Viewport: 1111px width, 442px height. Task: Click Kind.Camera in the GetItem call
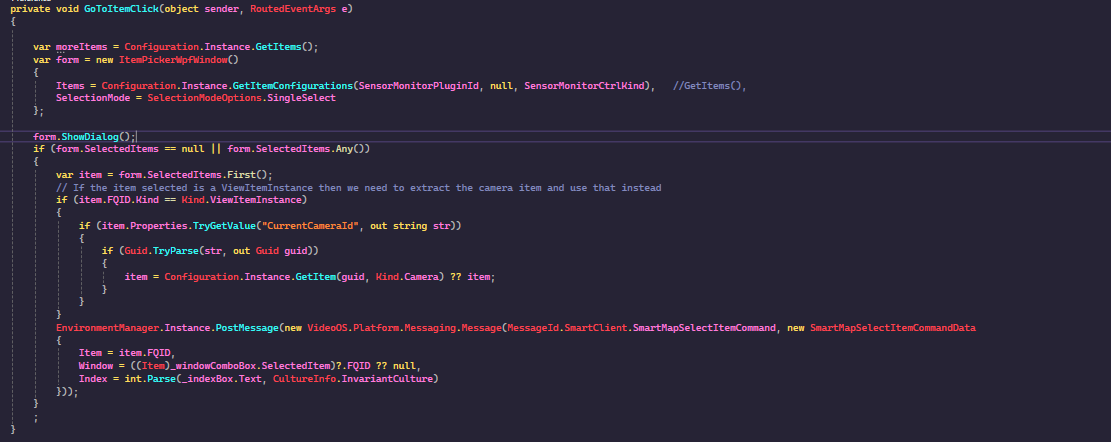[405, 276]
